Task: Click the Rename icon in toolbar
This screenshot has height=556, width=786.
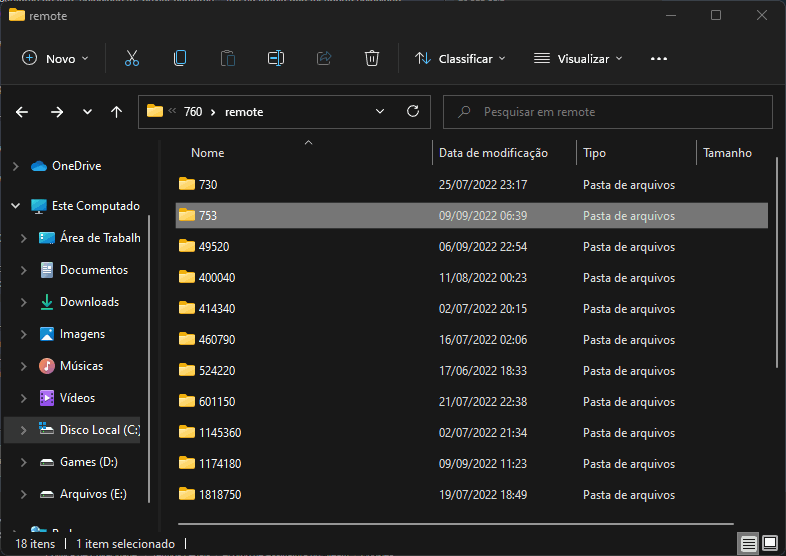Action: (276, 59)
